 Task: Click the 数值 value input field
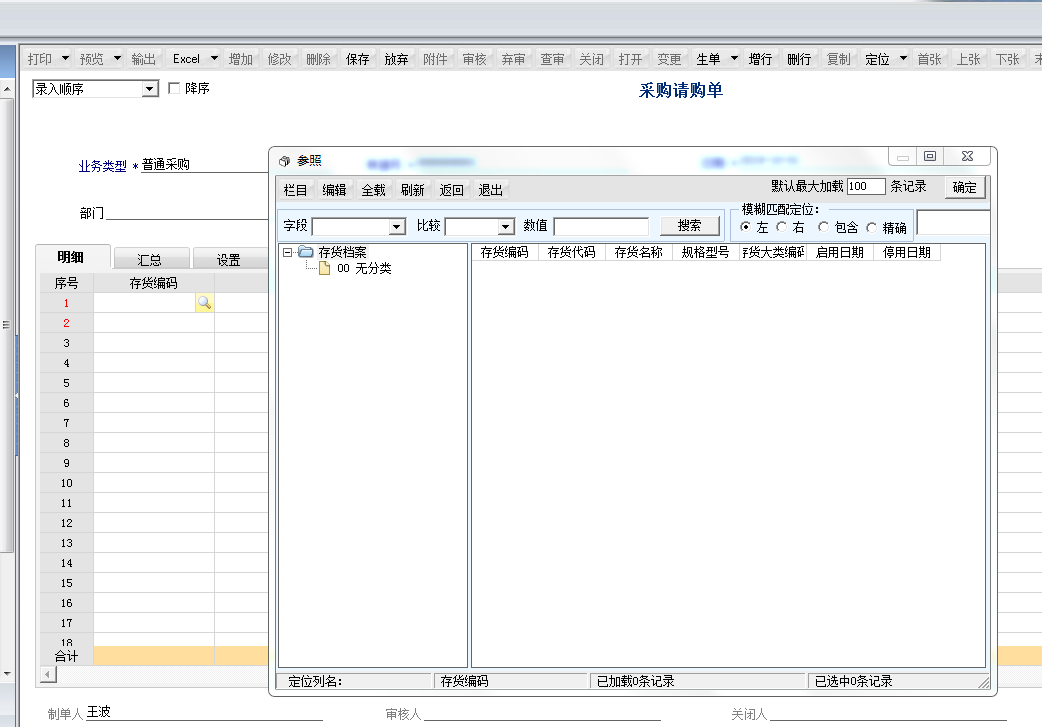(601, 227)
